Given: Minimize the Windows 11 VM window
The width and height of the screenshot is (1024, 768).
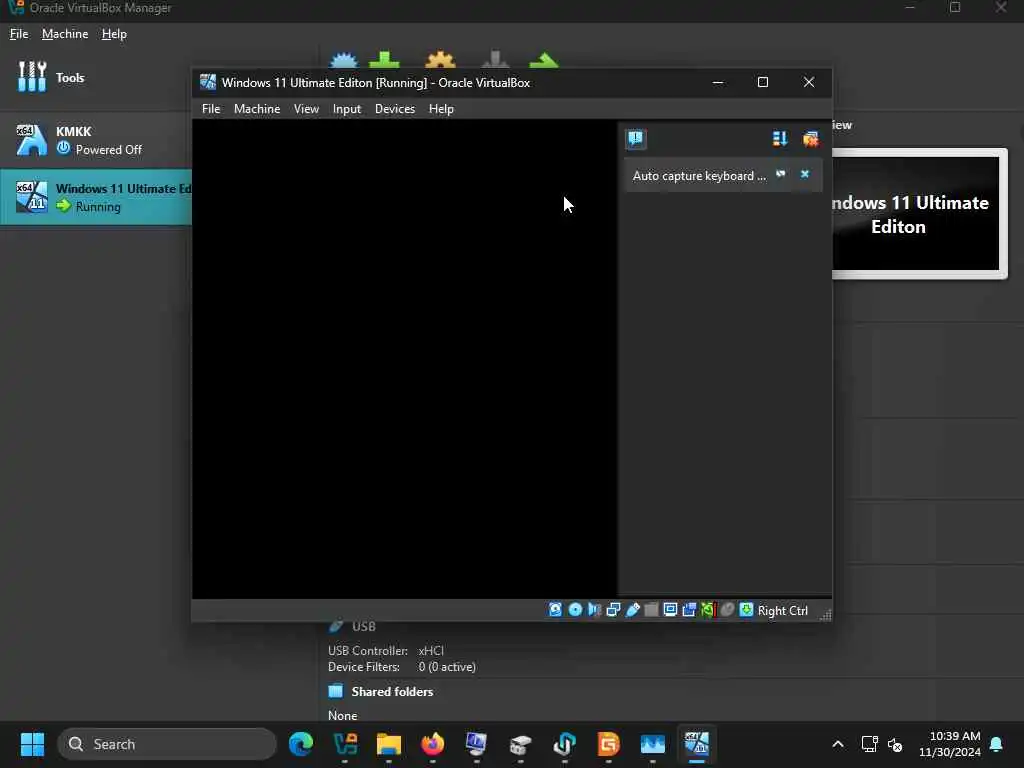Looking at the screenshot, I should pos(718,82).
